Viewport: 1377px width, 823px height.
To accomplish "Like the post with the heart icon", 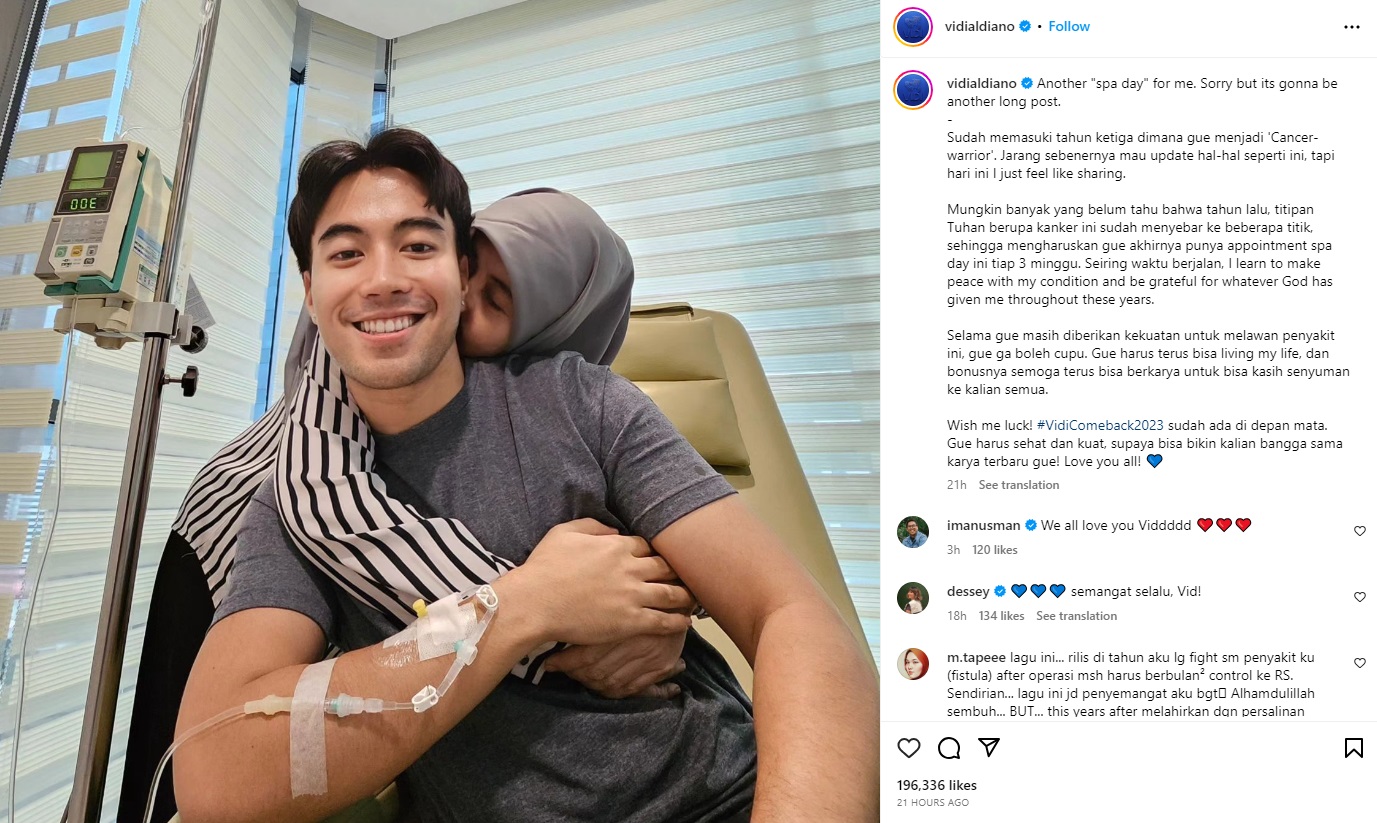I will point(908,748).
